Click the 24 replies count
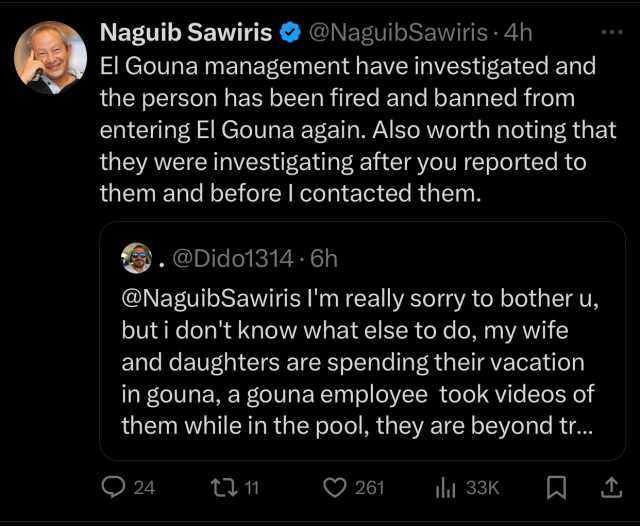The height and width of the screenshot is (526, 640). pyautogui.click(x=144, y=487)
